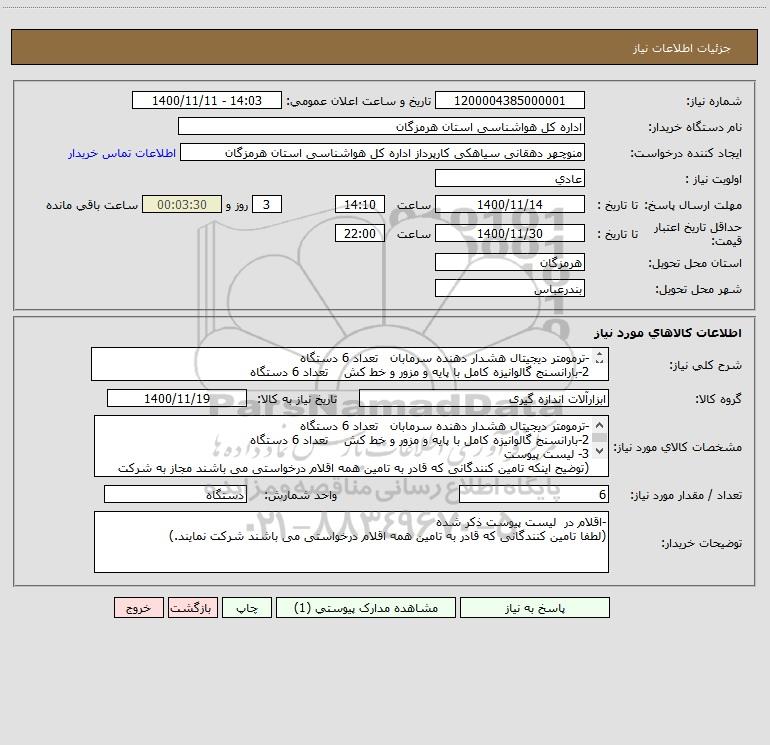This screenshot has width=770, height=745.
Task: Step the general description scroll arrows
Action: (599, 358)
